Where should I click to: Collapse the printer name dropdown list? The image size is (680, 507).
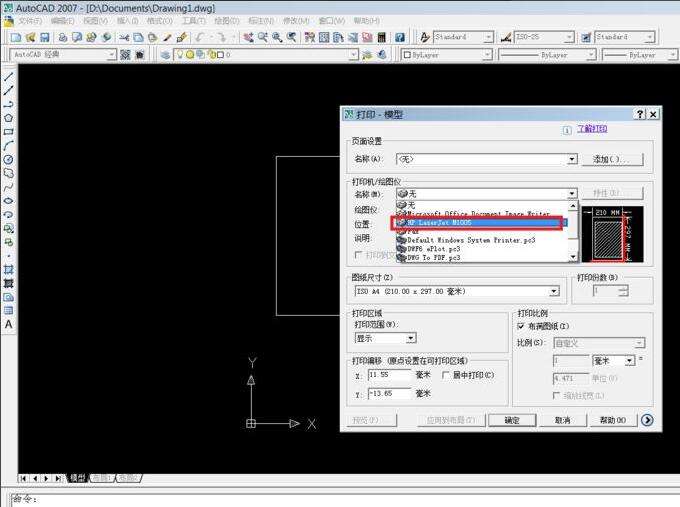(x=572, y=193)
